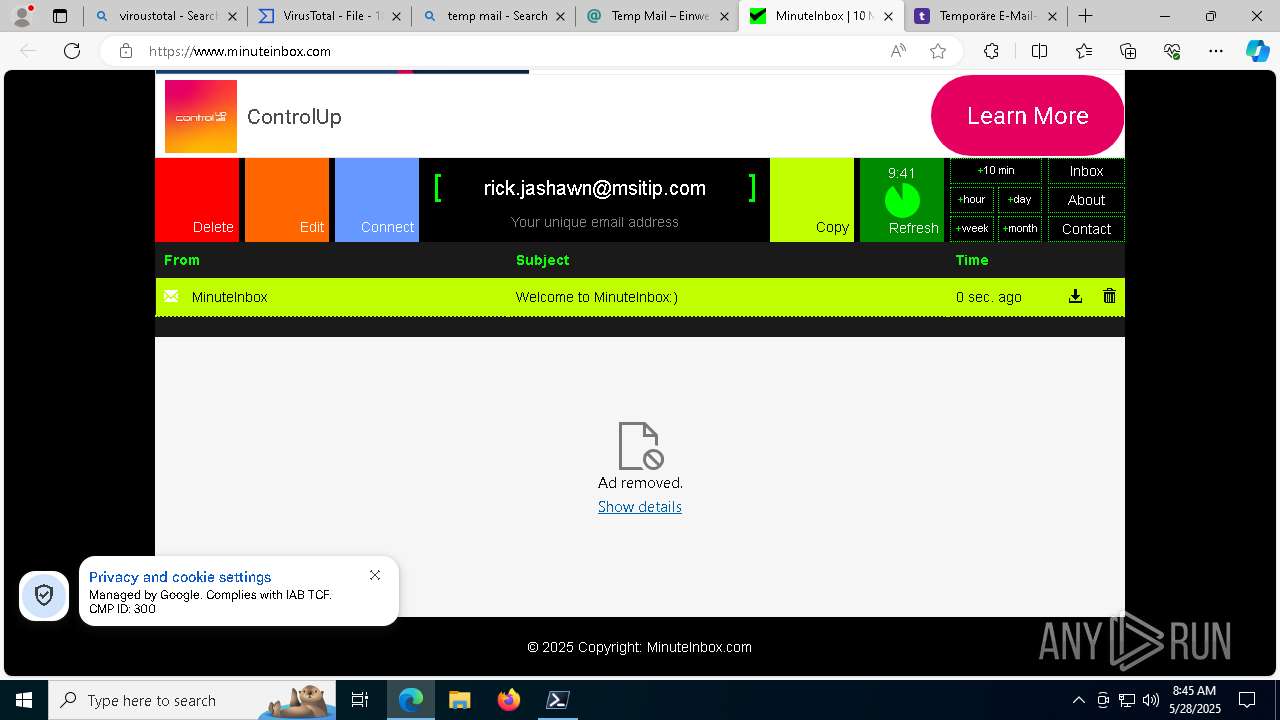Click the From column header
The height and width of the screenshot is (720, 1280).
click(x=182, y=260)
